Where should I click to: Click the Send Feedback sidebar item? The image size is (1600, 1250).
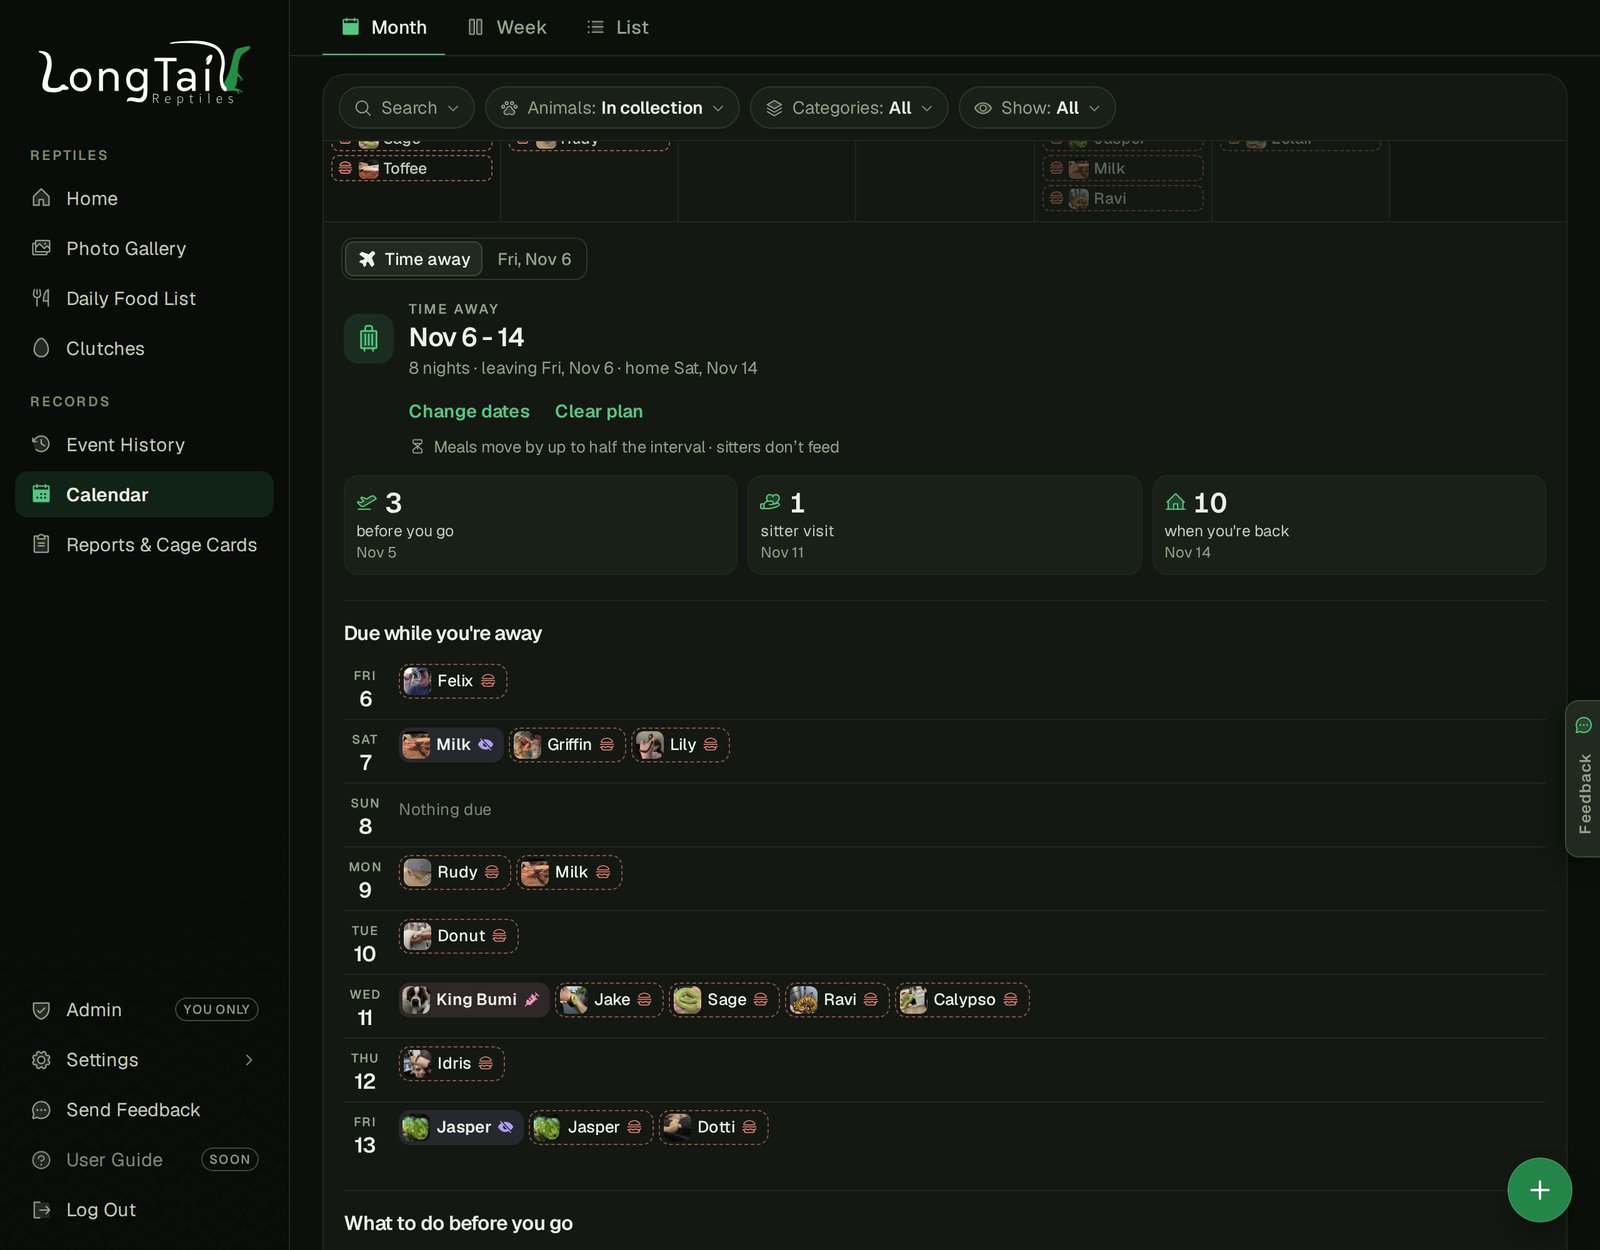(144, 1110)
